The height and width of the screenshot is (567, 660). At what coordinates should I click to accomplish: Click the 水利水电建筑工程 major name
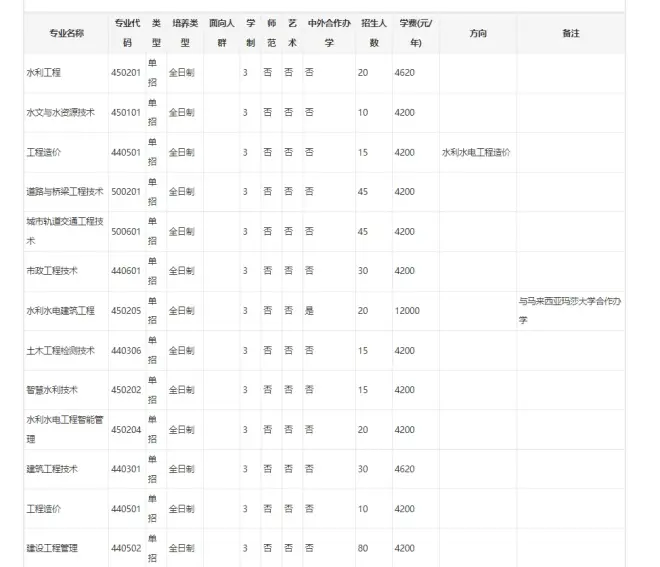(61, 311)
